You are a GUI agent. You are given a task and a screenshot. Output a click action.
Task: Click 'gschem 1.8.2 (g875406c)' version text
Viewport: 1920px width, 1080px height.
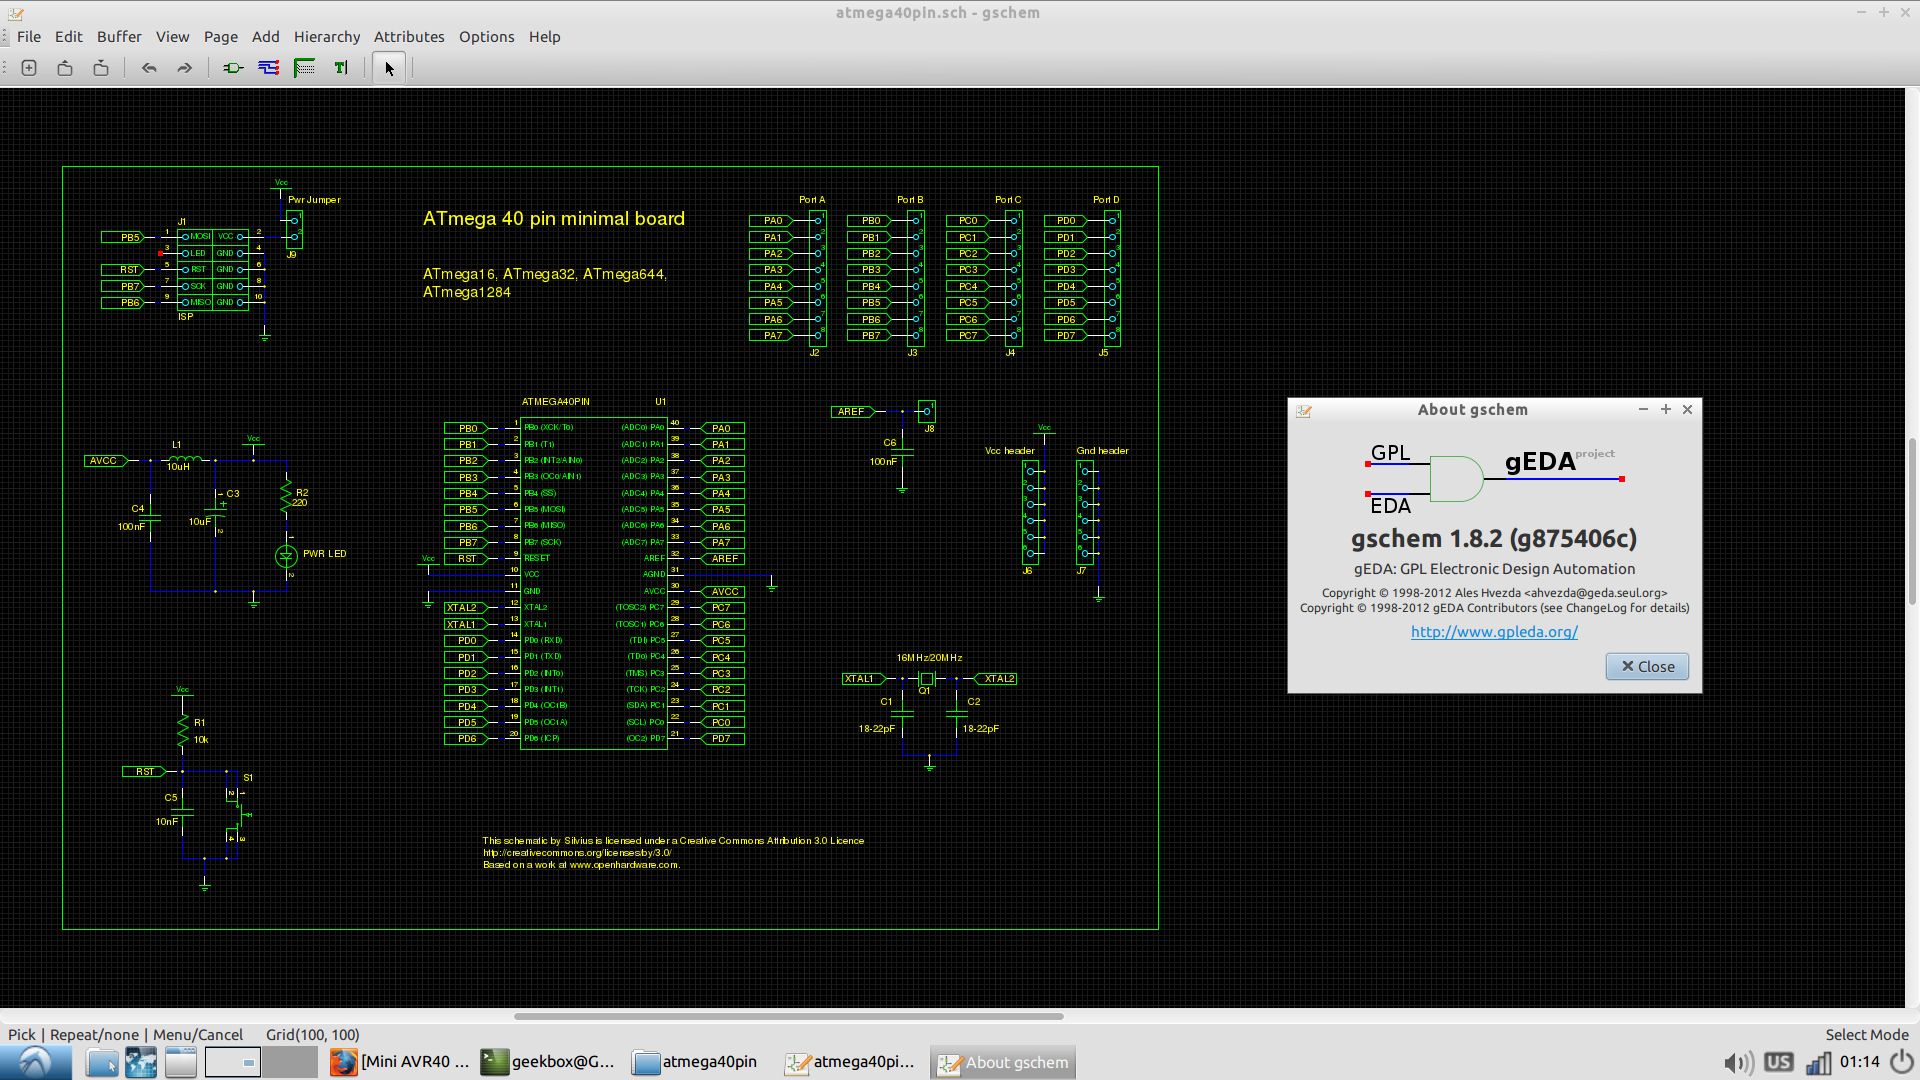[x=1494, y=539]
